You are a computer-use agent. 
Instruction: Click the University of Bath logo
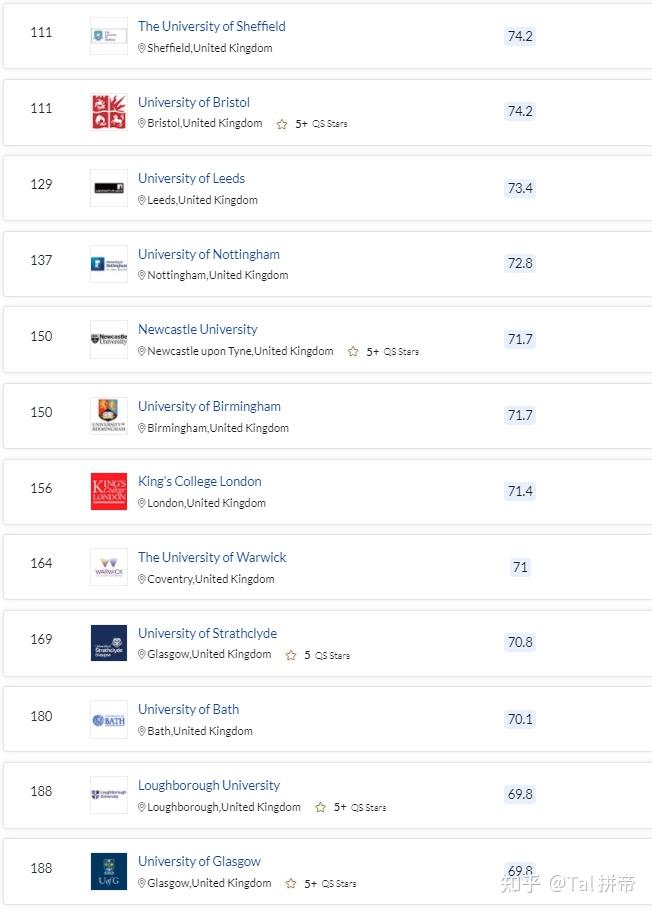pos(108,720)
